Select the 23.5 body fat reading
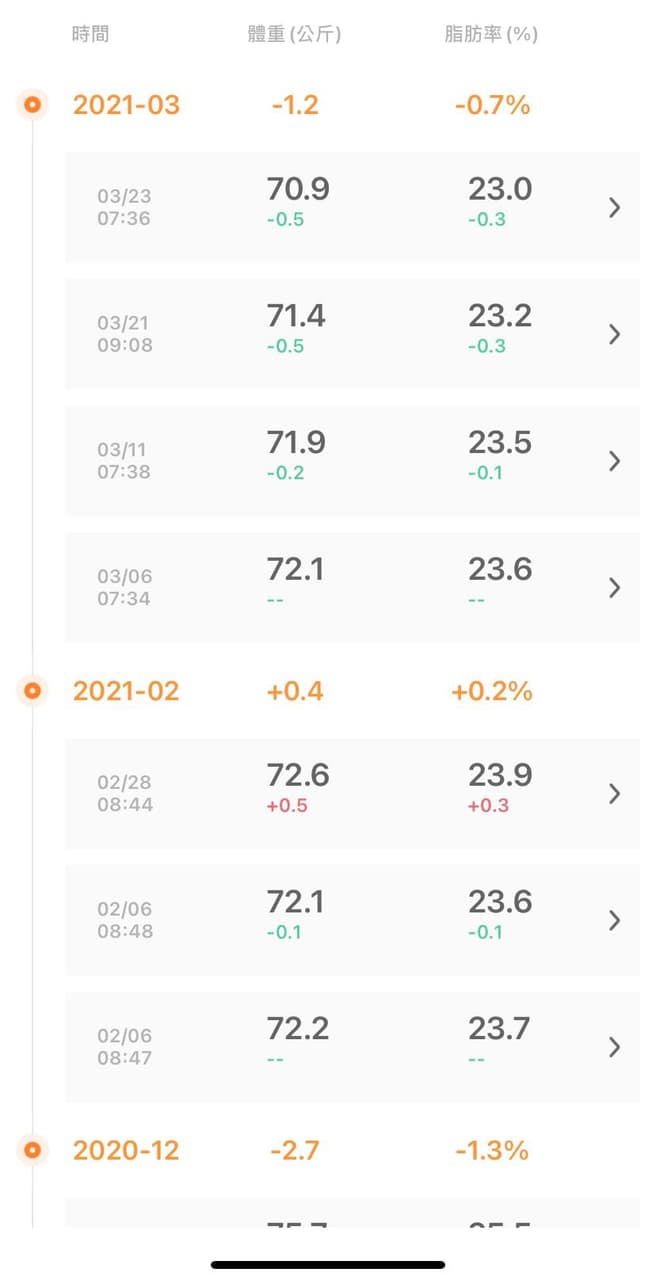656x1280 pixels. point(500,442)
